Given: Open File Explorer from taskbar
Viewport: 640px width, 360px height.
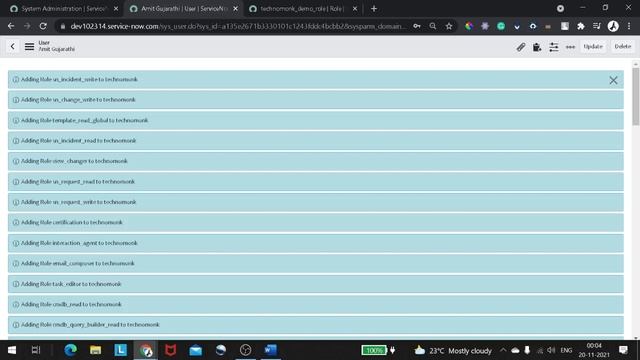Looking at the screenshot, I should coord(96,350).
